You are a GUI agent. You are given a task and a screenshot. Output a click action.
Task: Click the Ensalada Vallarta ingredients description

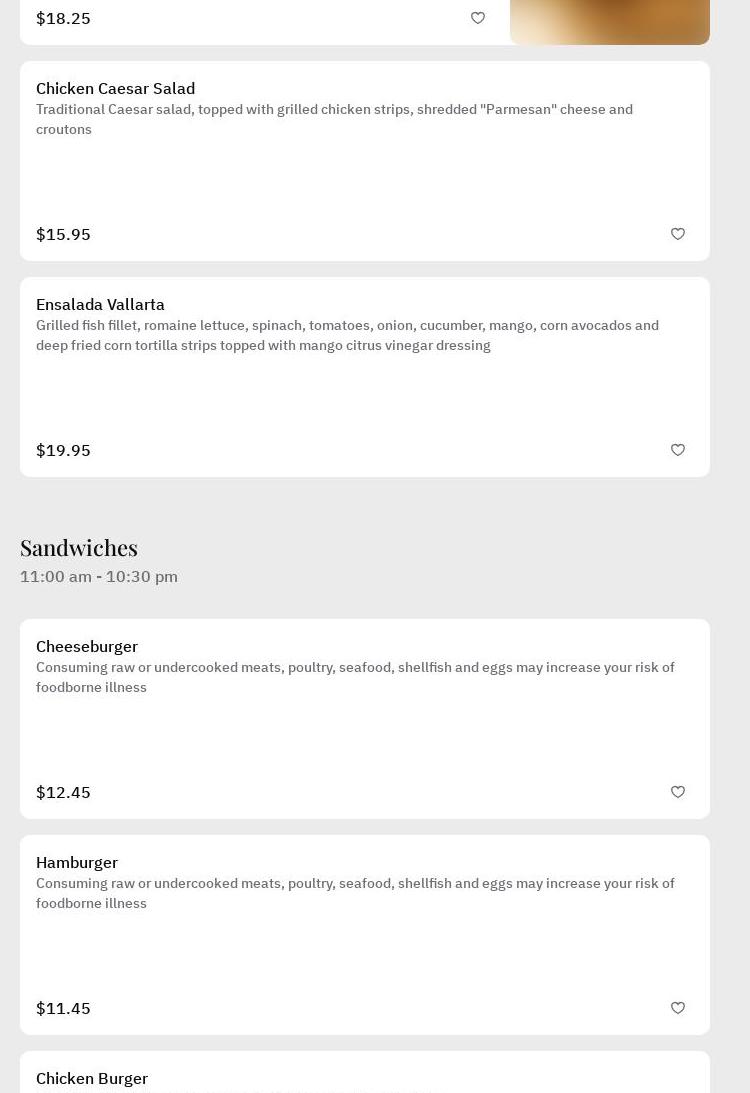(x=347, y=335)
